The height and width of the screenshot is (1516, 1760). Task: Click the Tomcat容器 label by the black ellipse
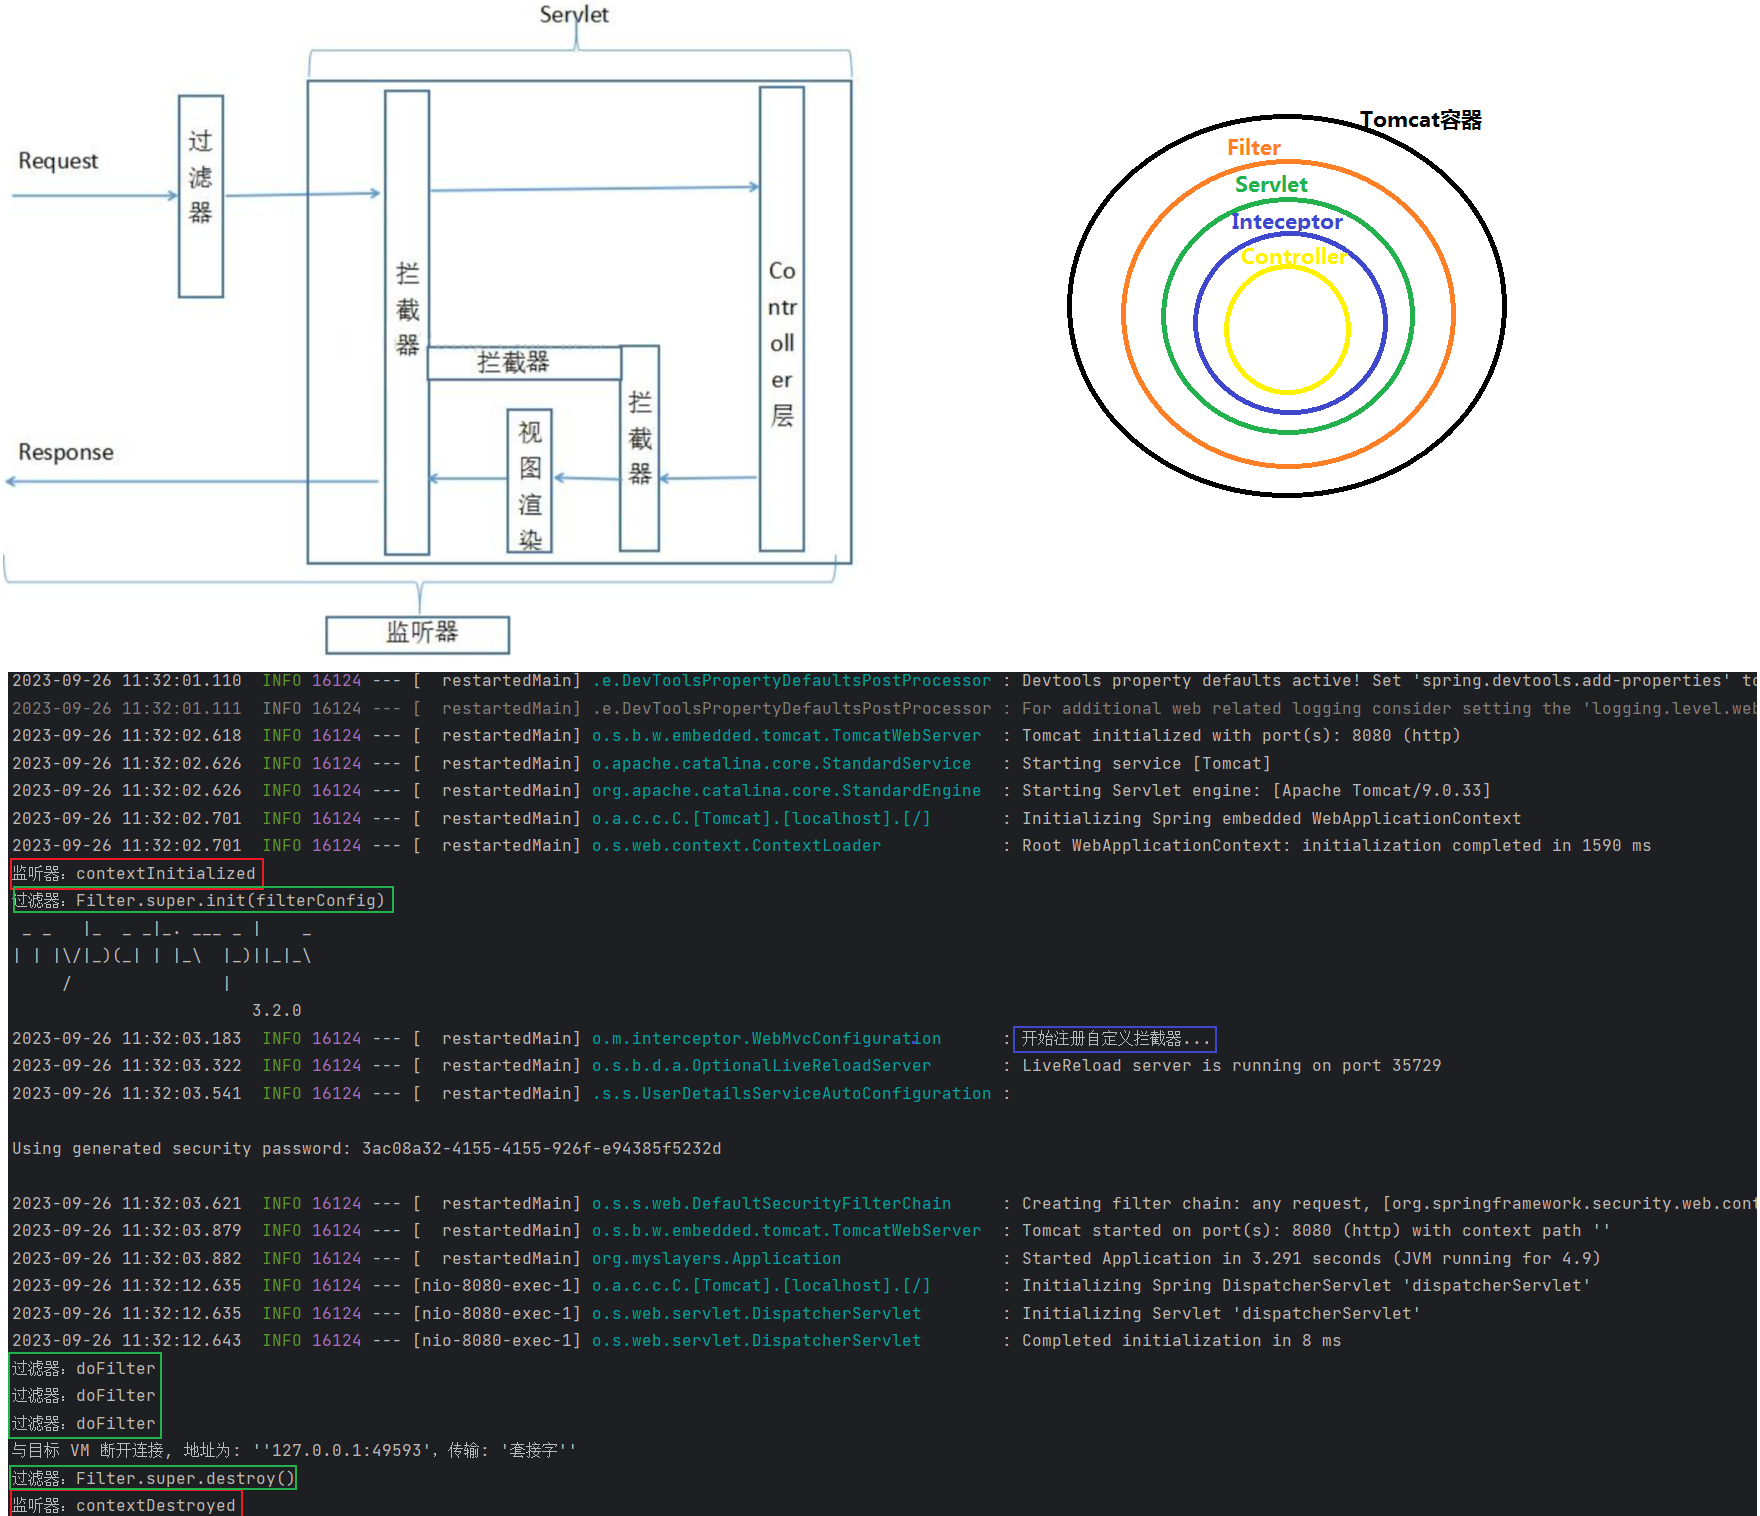(1420, 120)
